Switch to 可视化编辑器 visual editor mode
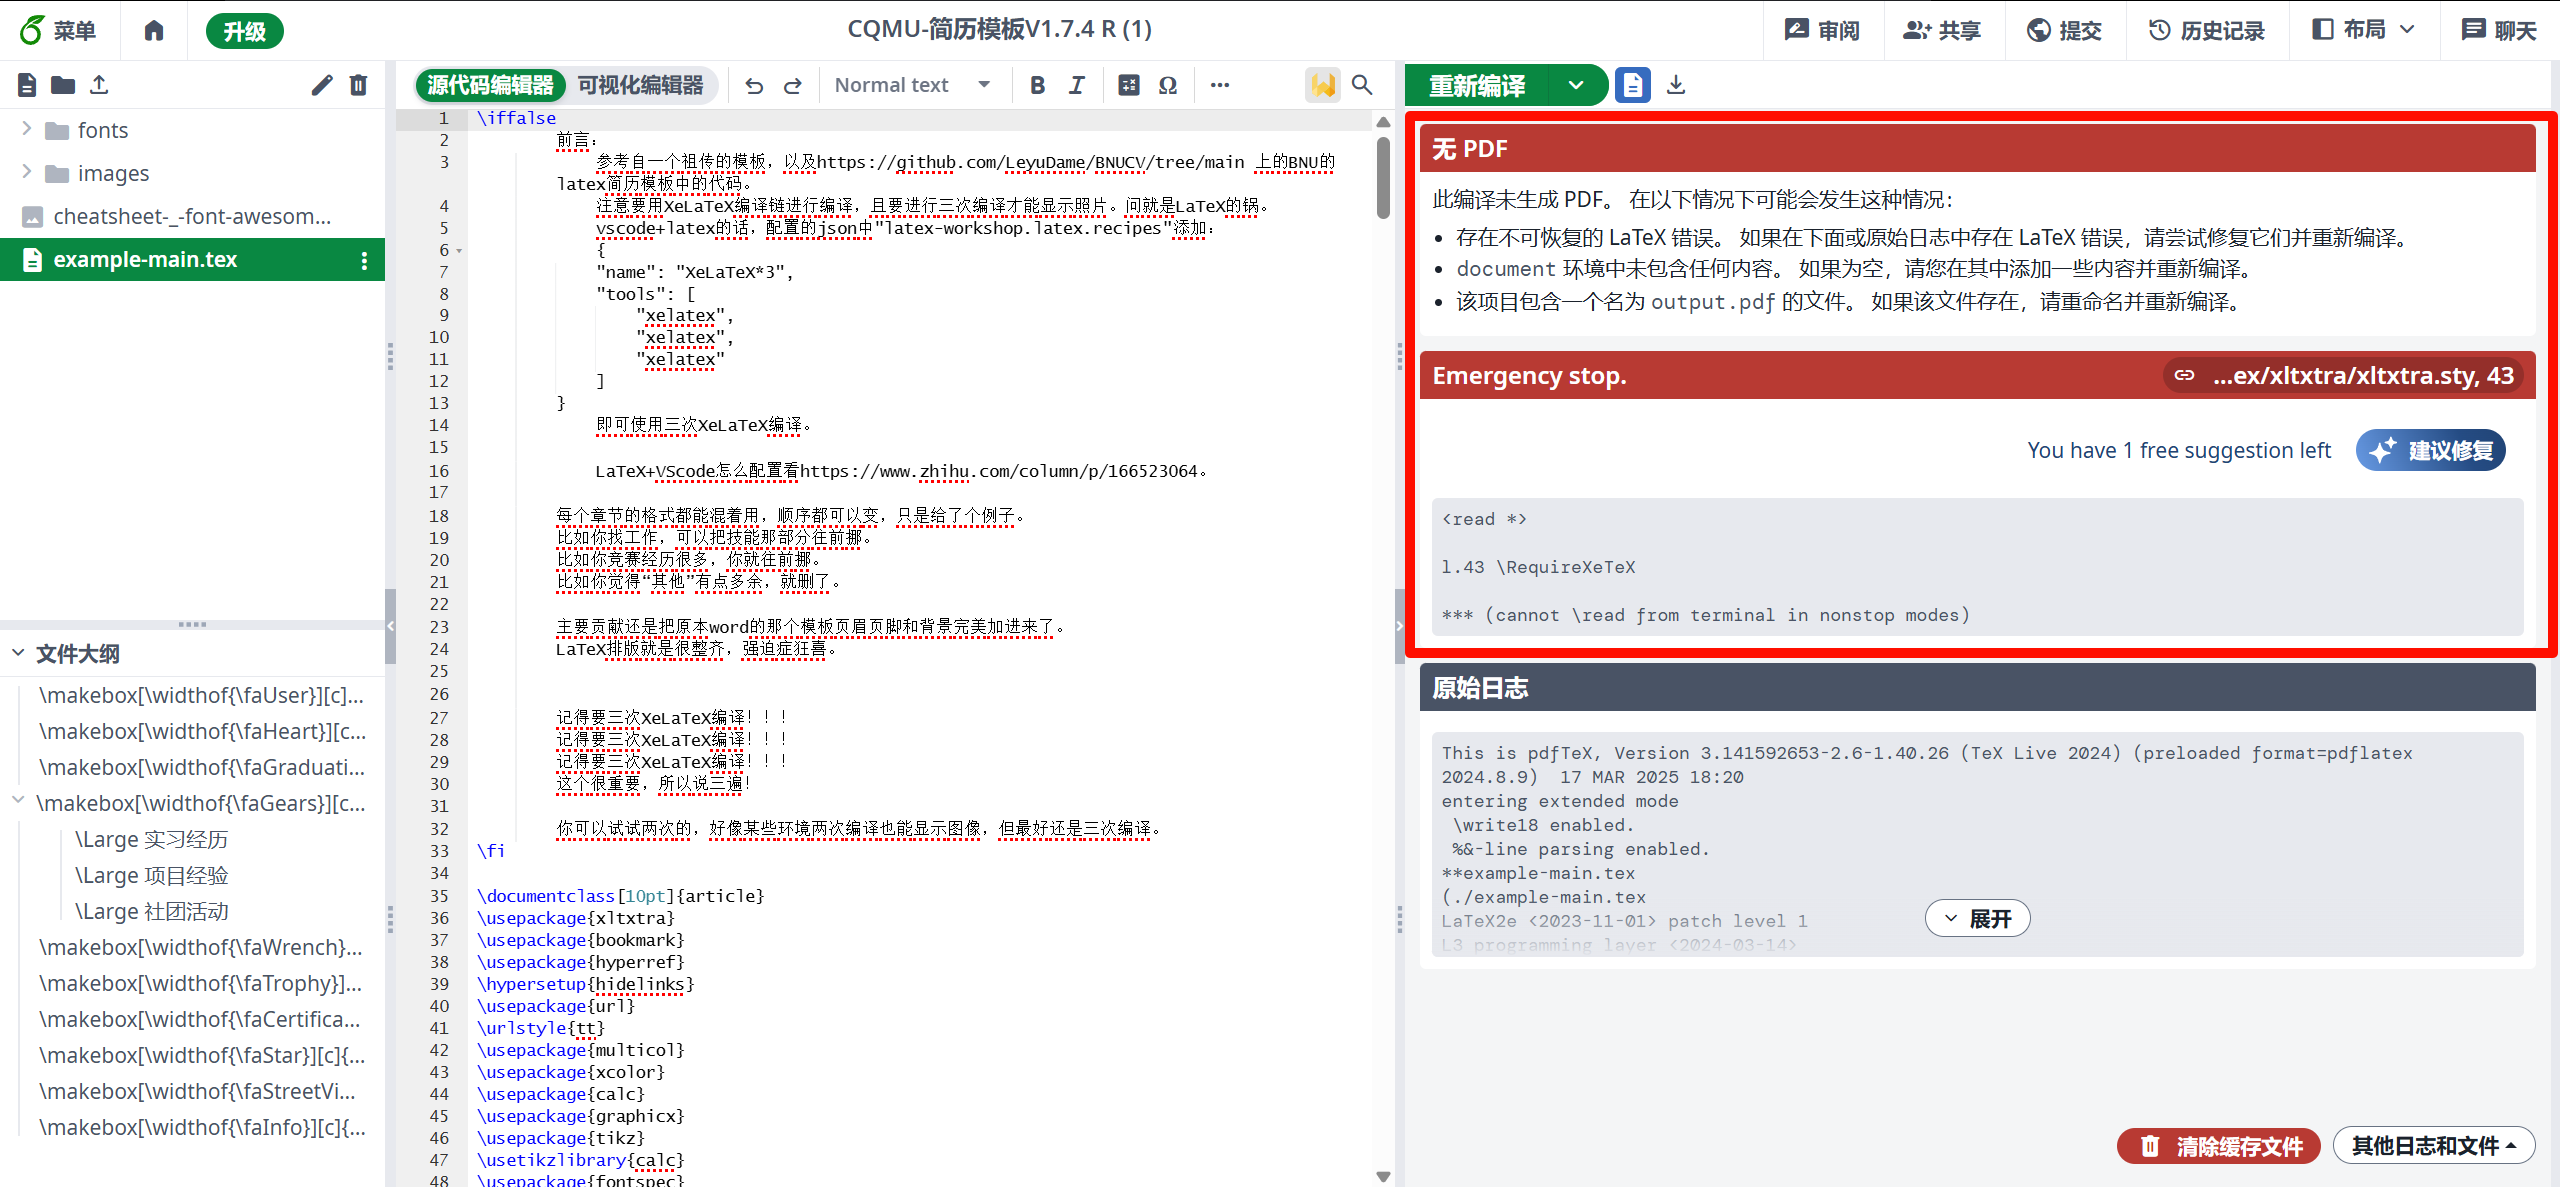The image size is (2560, 1187). [x=641, y=85]
